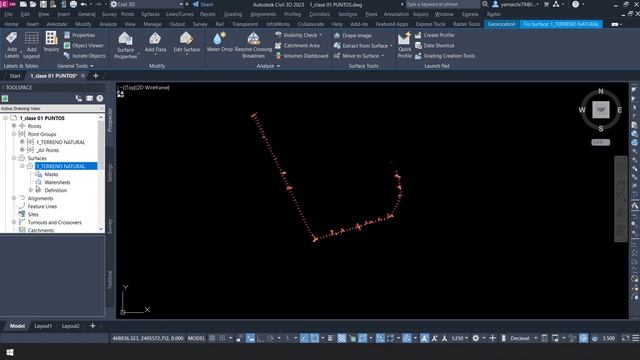Click the Data Shortcut button

click(435, 45)
